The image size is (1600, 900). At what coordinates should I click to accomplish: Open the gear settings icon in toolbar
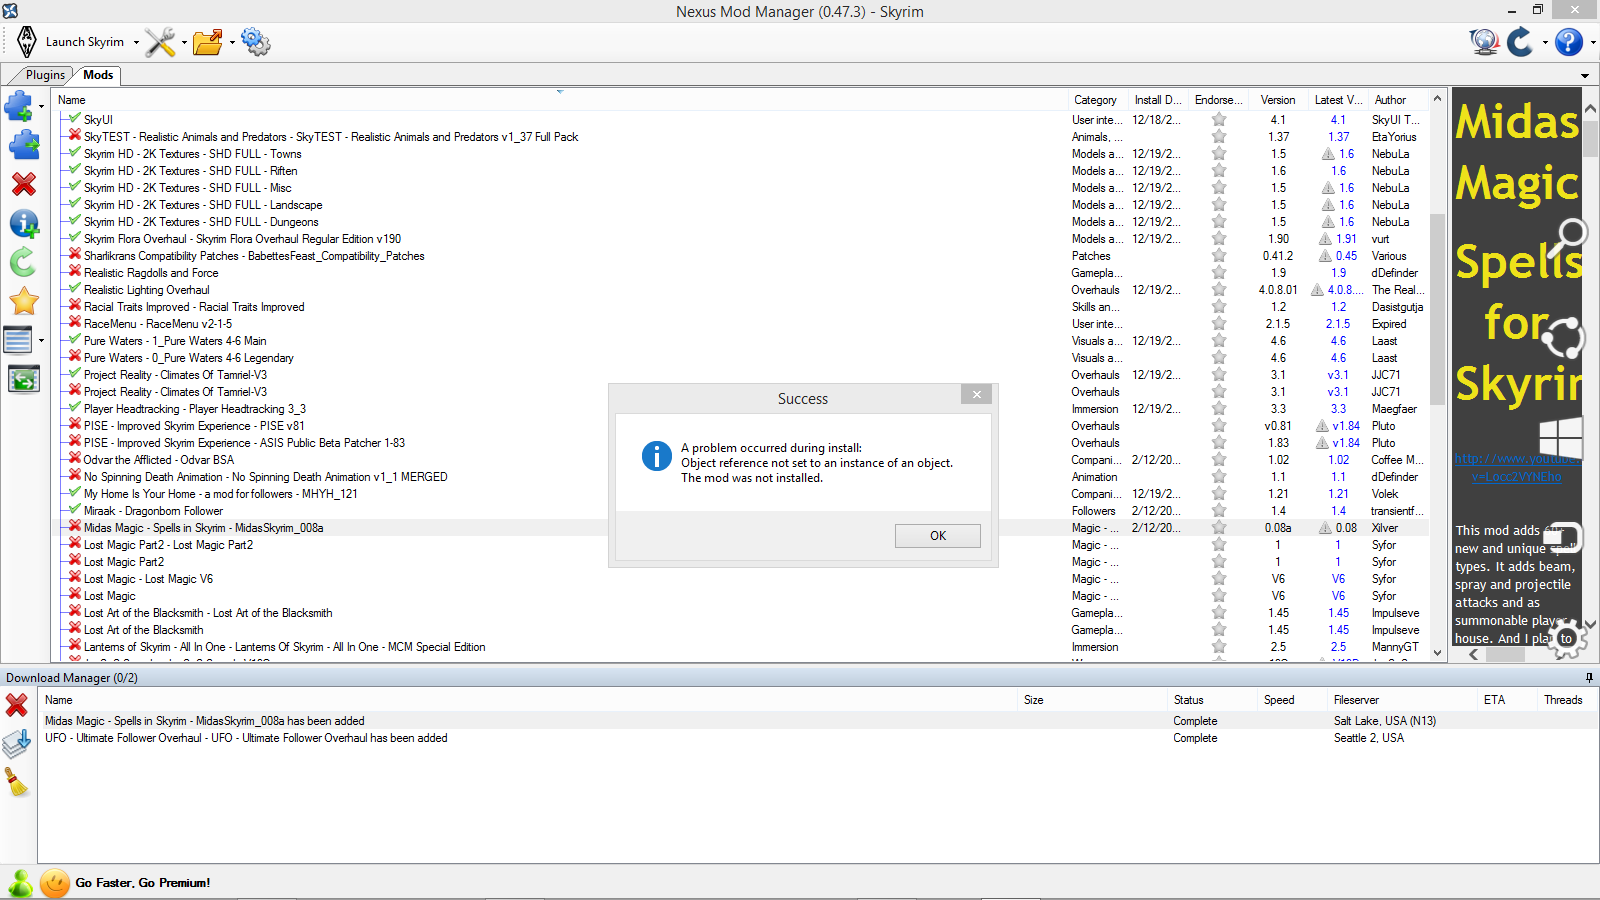(x=256, y=42)
